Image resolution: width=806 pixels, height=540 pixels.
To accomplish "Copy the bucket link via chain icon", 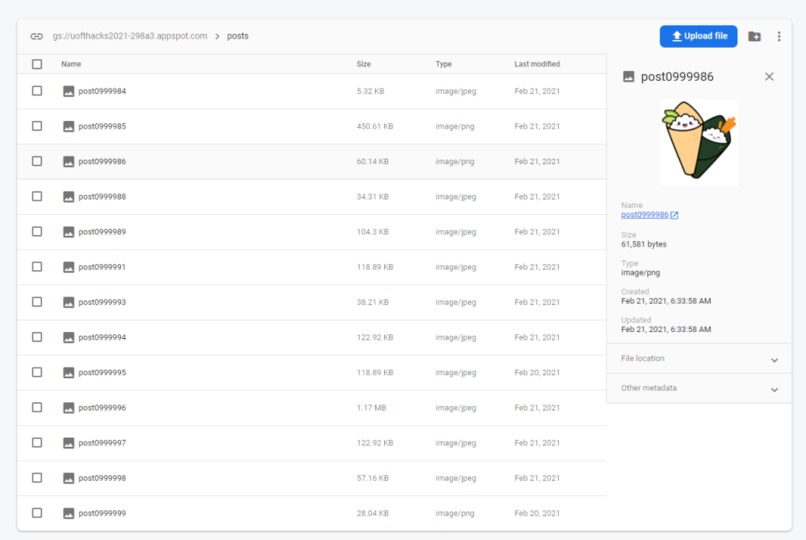I will [x=36, y=36].
